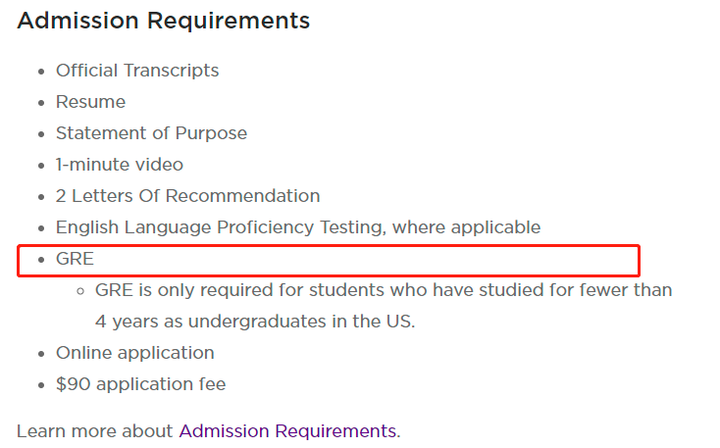720x448 pixels.
Task: Click the $90 application fee item
Action: [141, 384]
